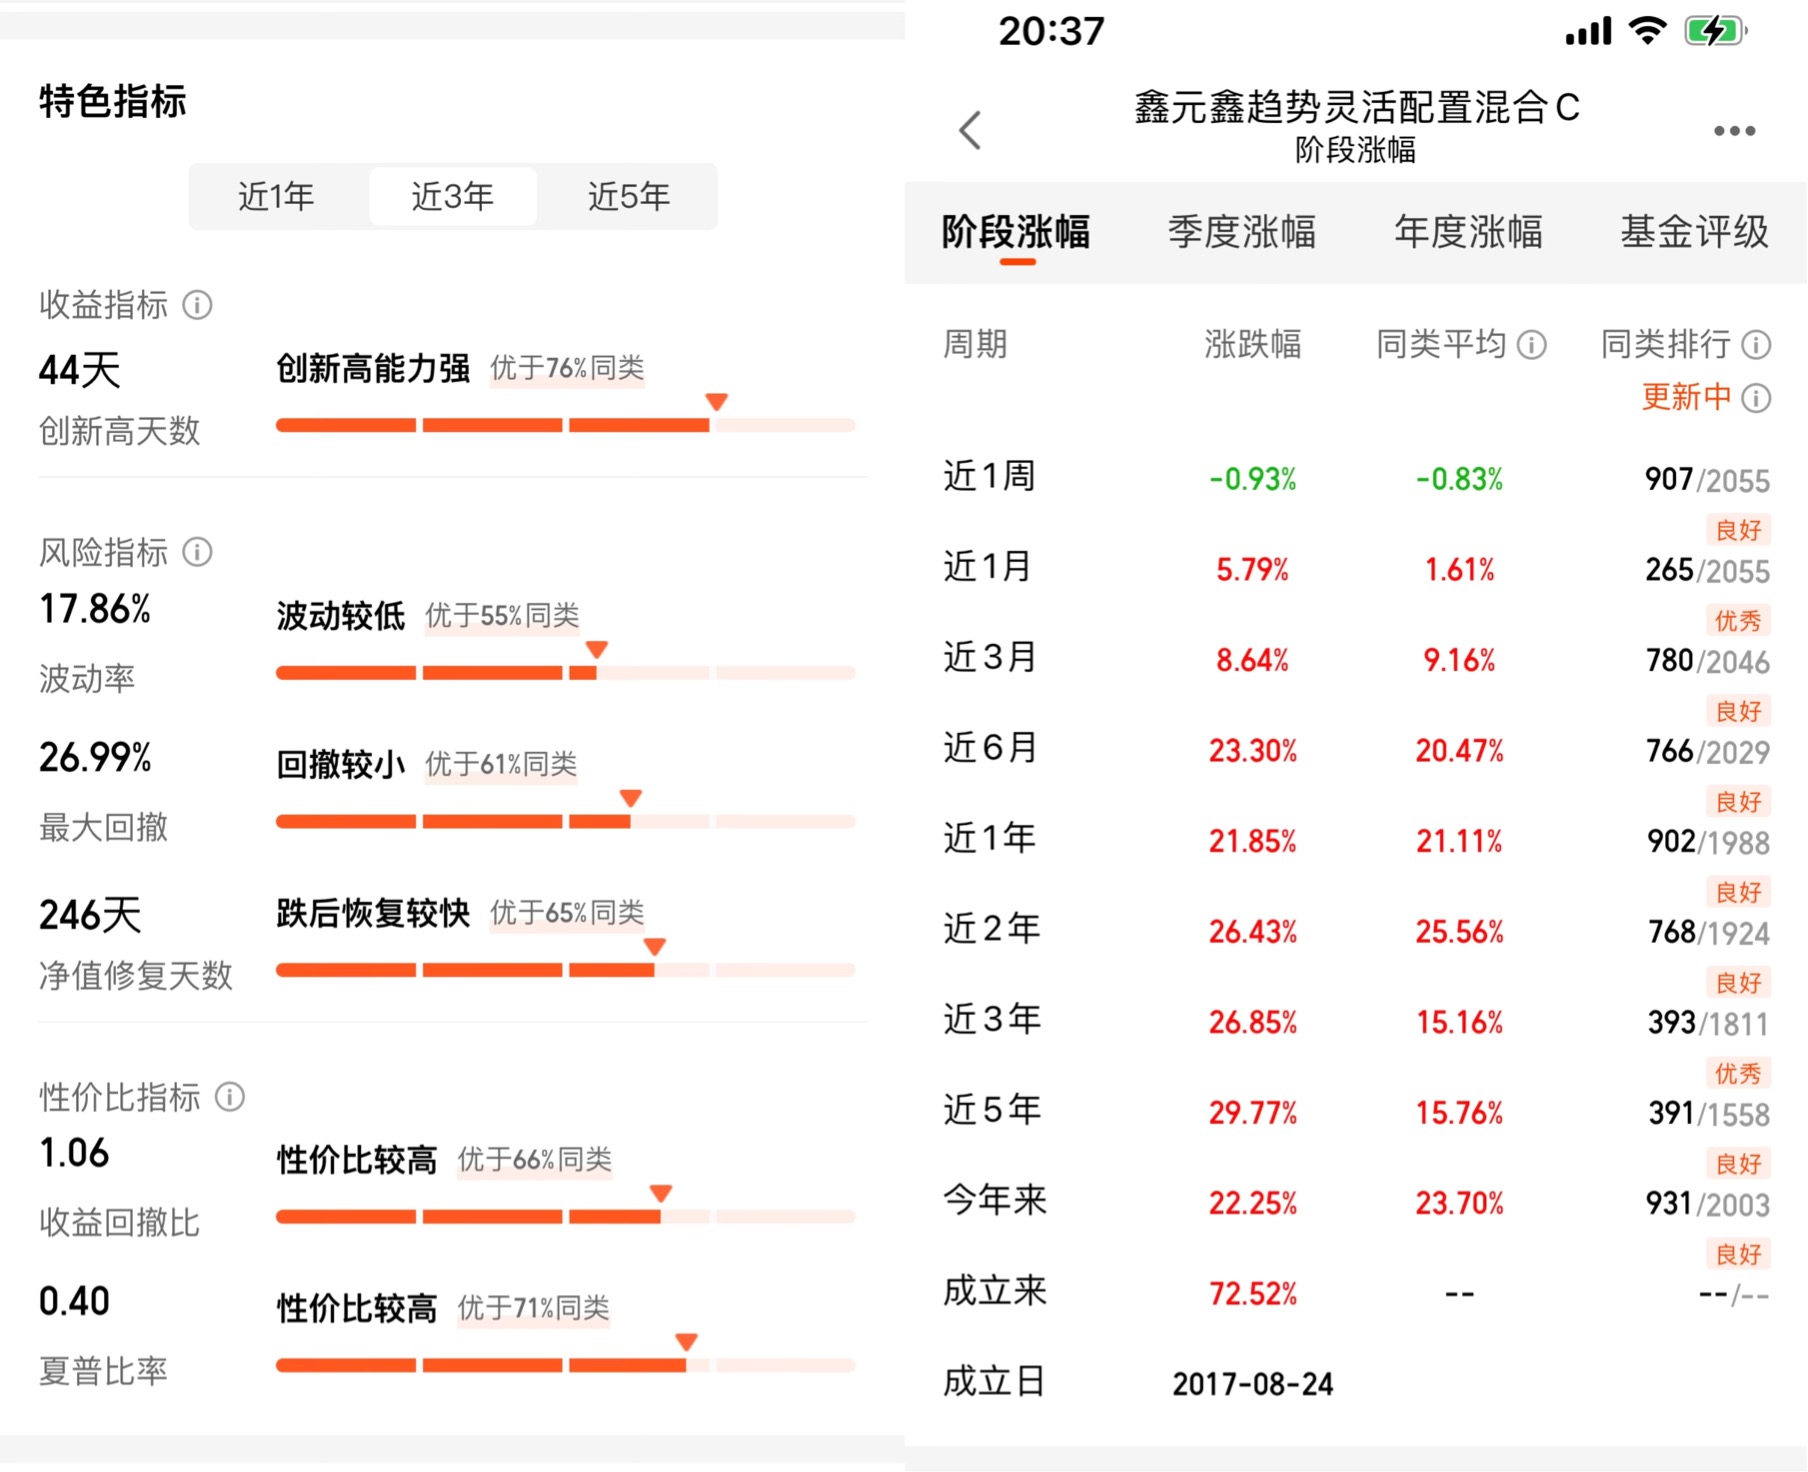This screenshot has width=1808, height=1472.
Task: Tap the 246天 recovery days value
Action: pyautogui.click(x=90, y=915)
